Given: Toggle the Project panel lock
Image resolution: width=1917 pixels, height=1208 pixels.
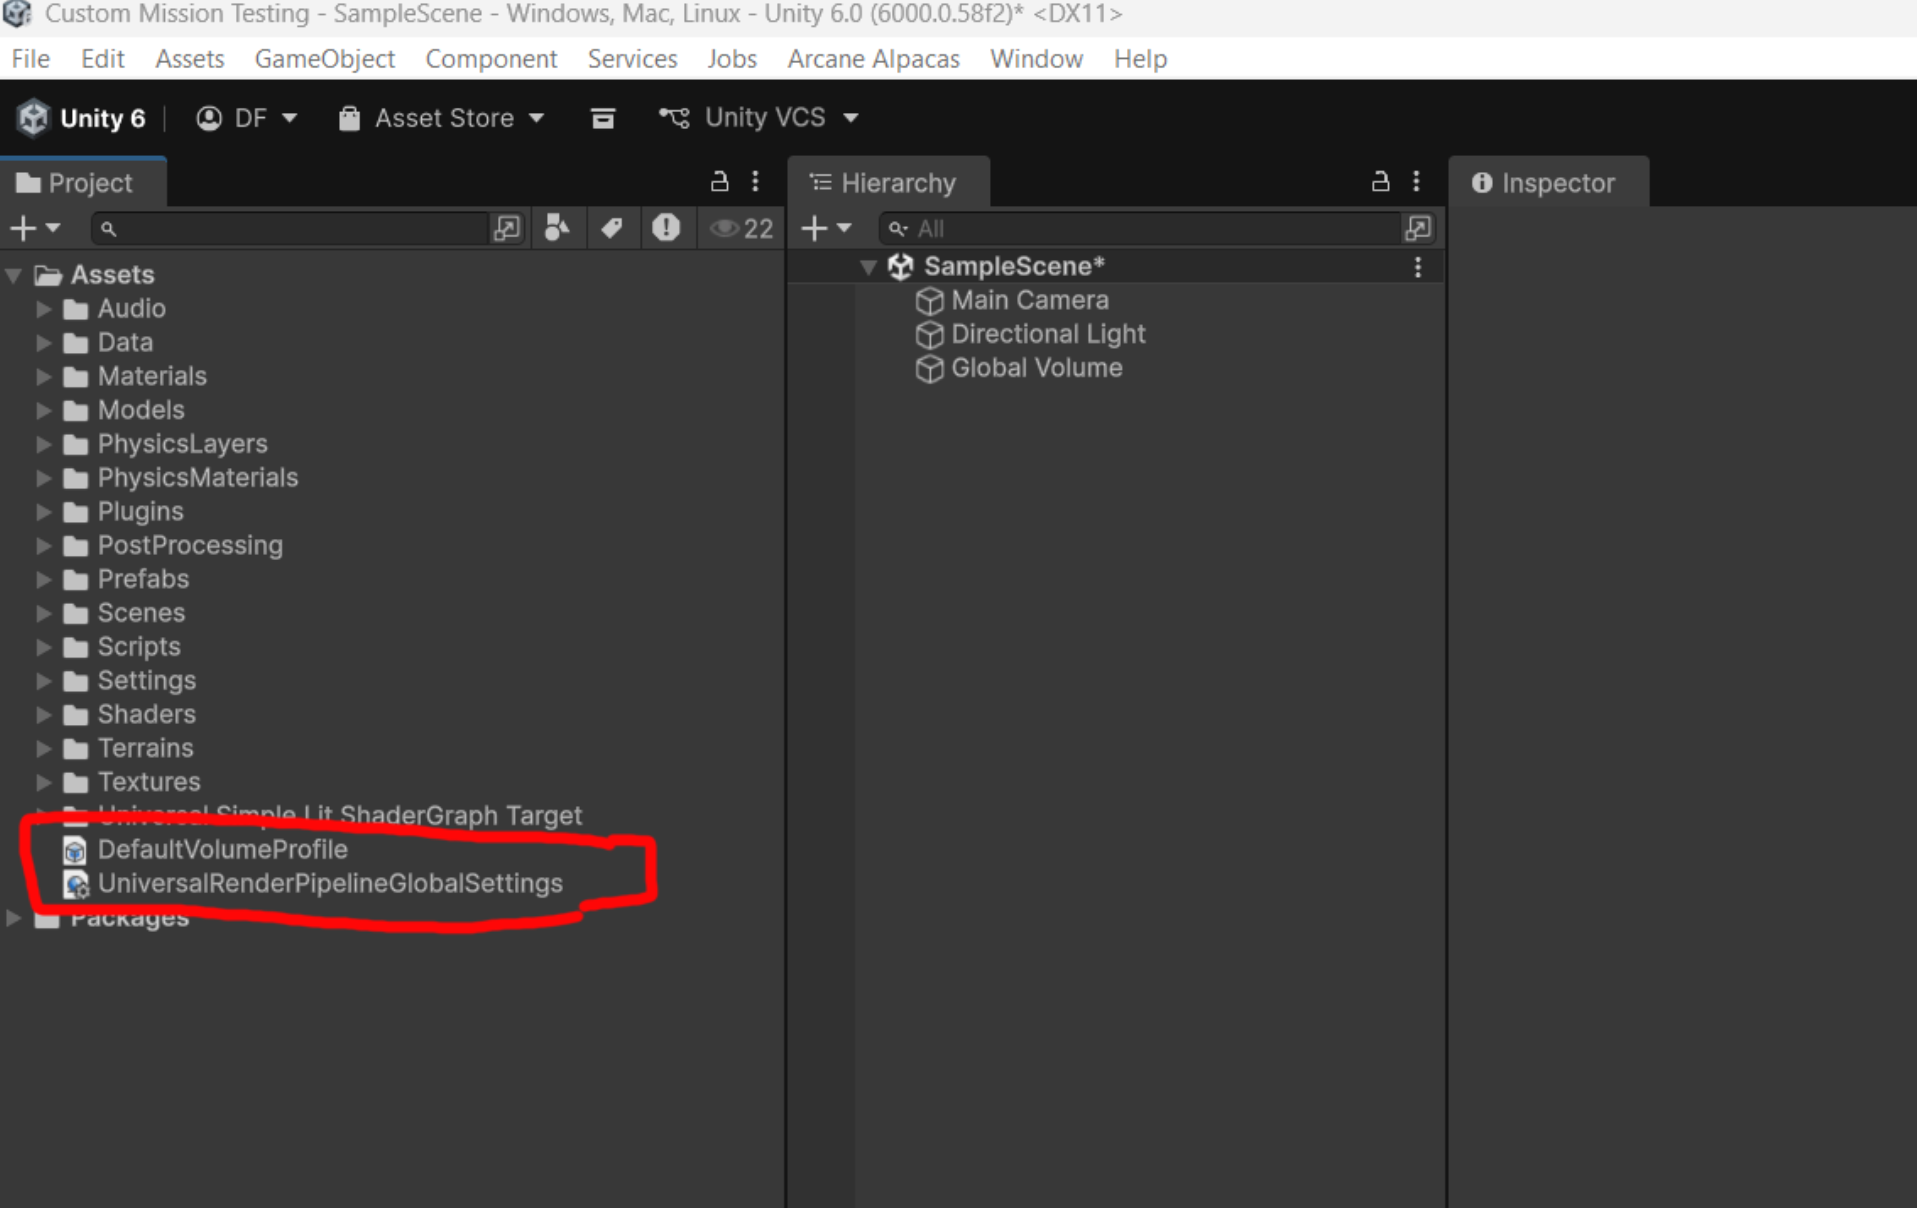Looking at the screenshot, I should (719, 181).
